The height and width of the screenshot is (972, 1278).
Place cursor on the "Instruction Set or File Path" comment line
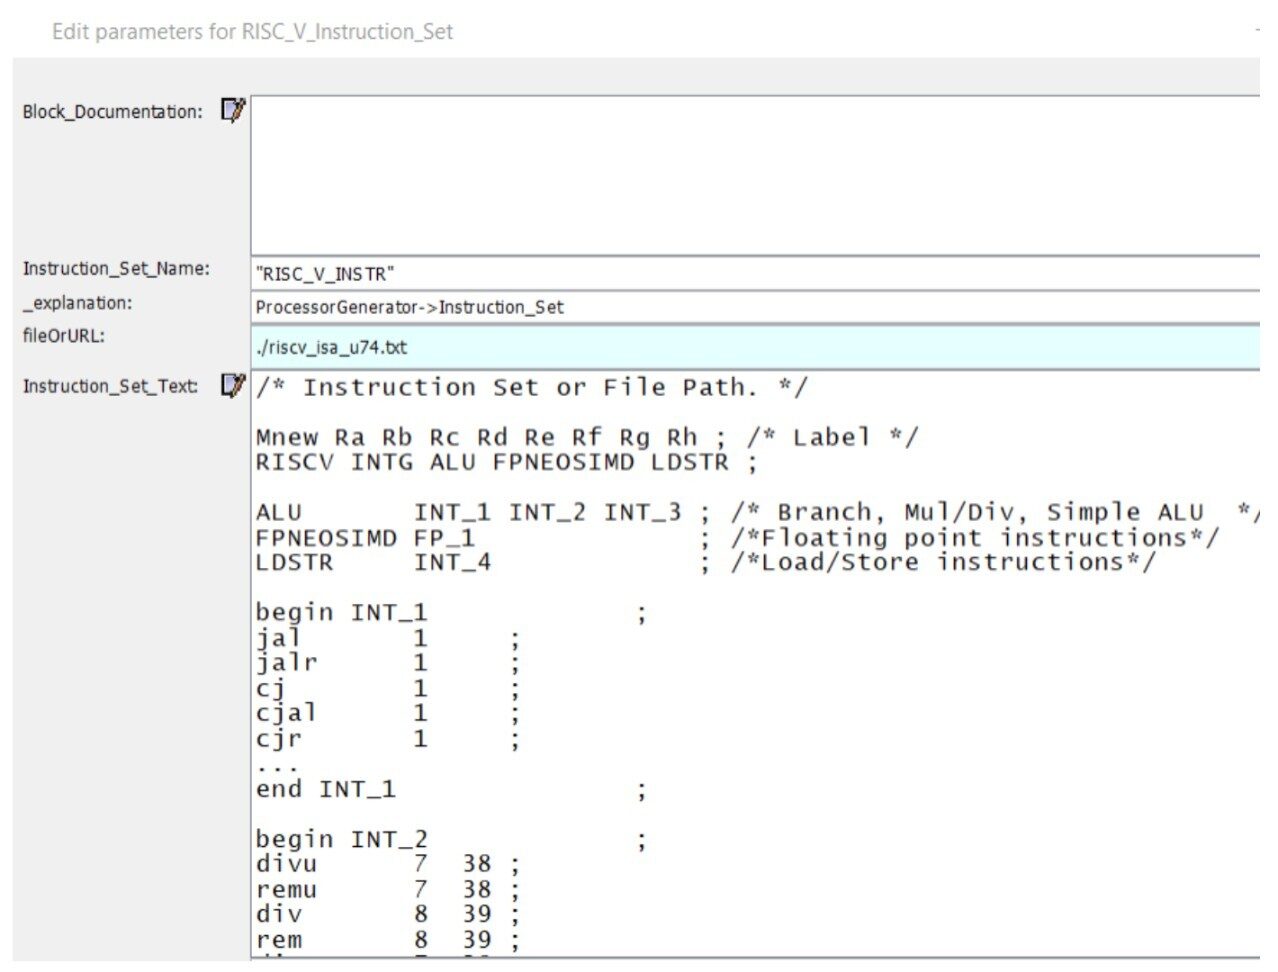point(530,388)
